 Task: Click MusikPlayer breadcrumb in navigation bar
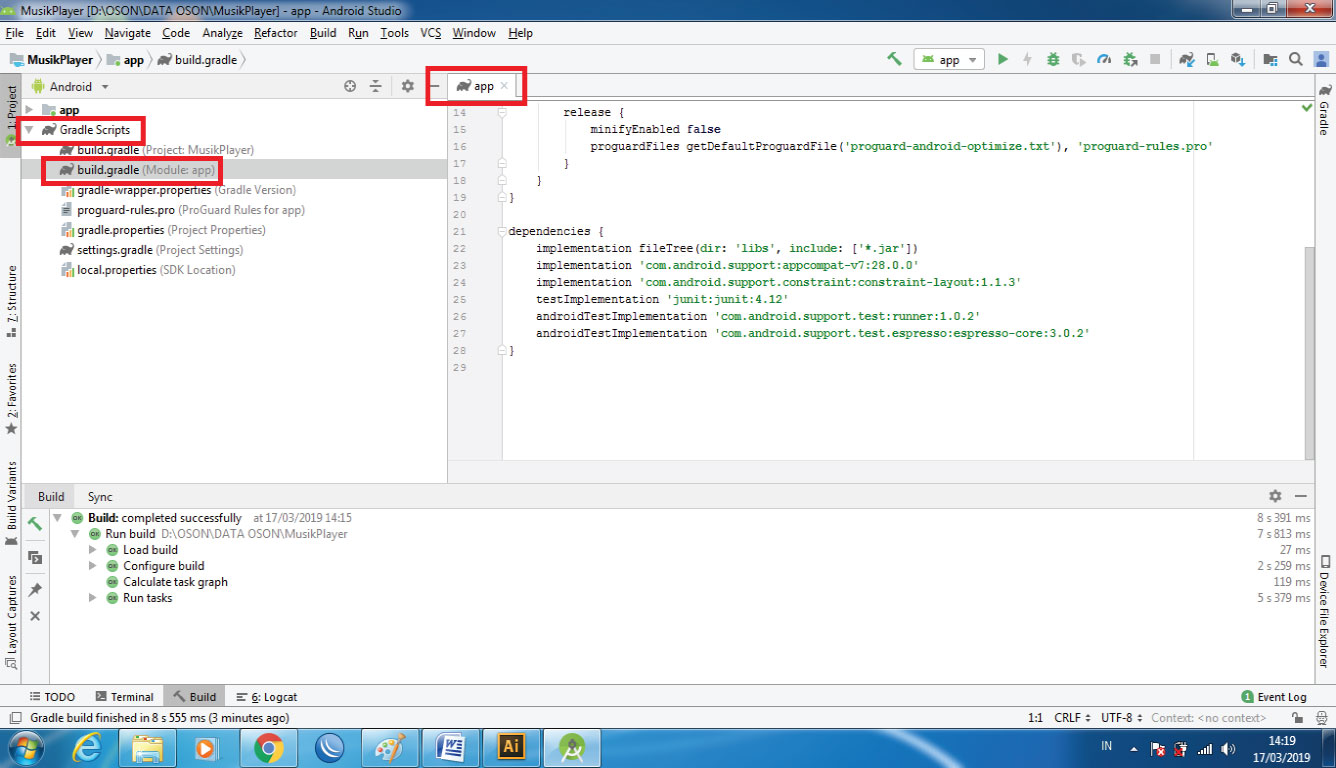(51, 60)
